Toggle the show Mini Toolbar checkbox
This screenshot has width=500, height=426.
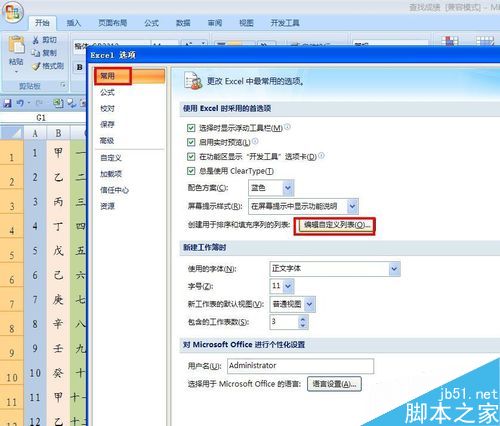coord(191,128)
